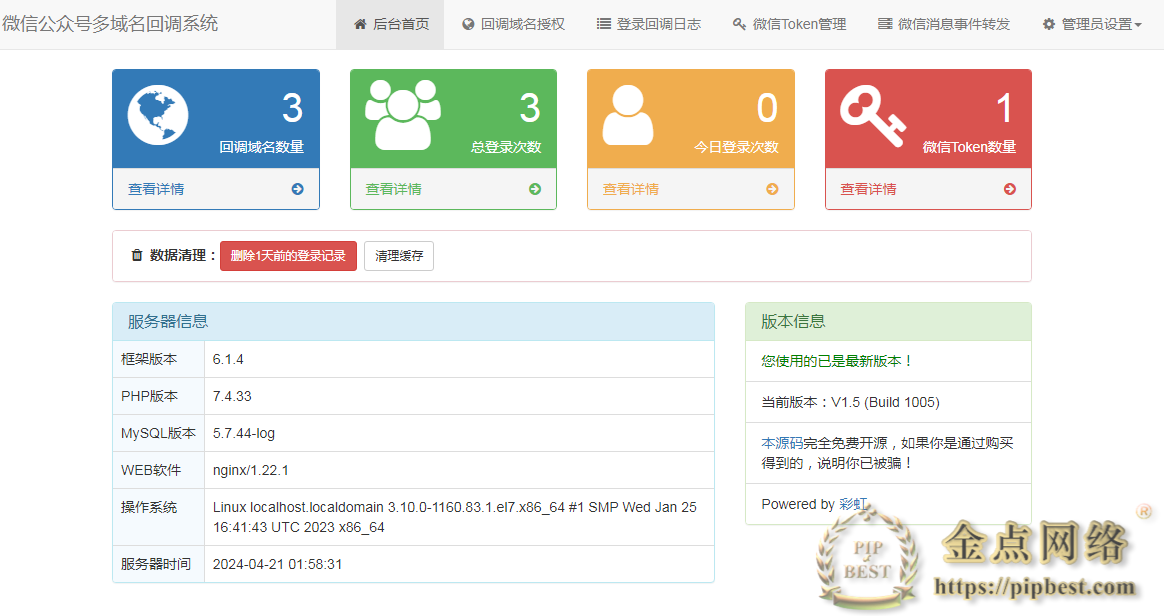The width and height of the screenshot is (1164, 616).
Task: Switch to the 登录回调日志 tab
Action: click(649, 23)
